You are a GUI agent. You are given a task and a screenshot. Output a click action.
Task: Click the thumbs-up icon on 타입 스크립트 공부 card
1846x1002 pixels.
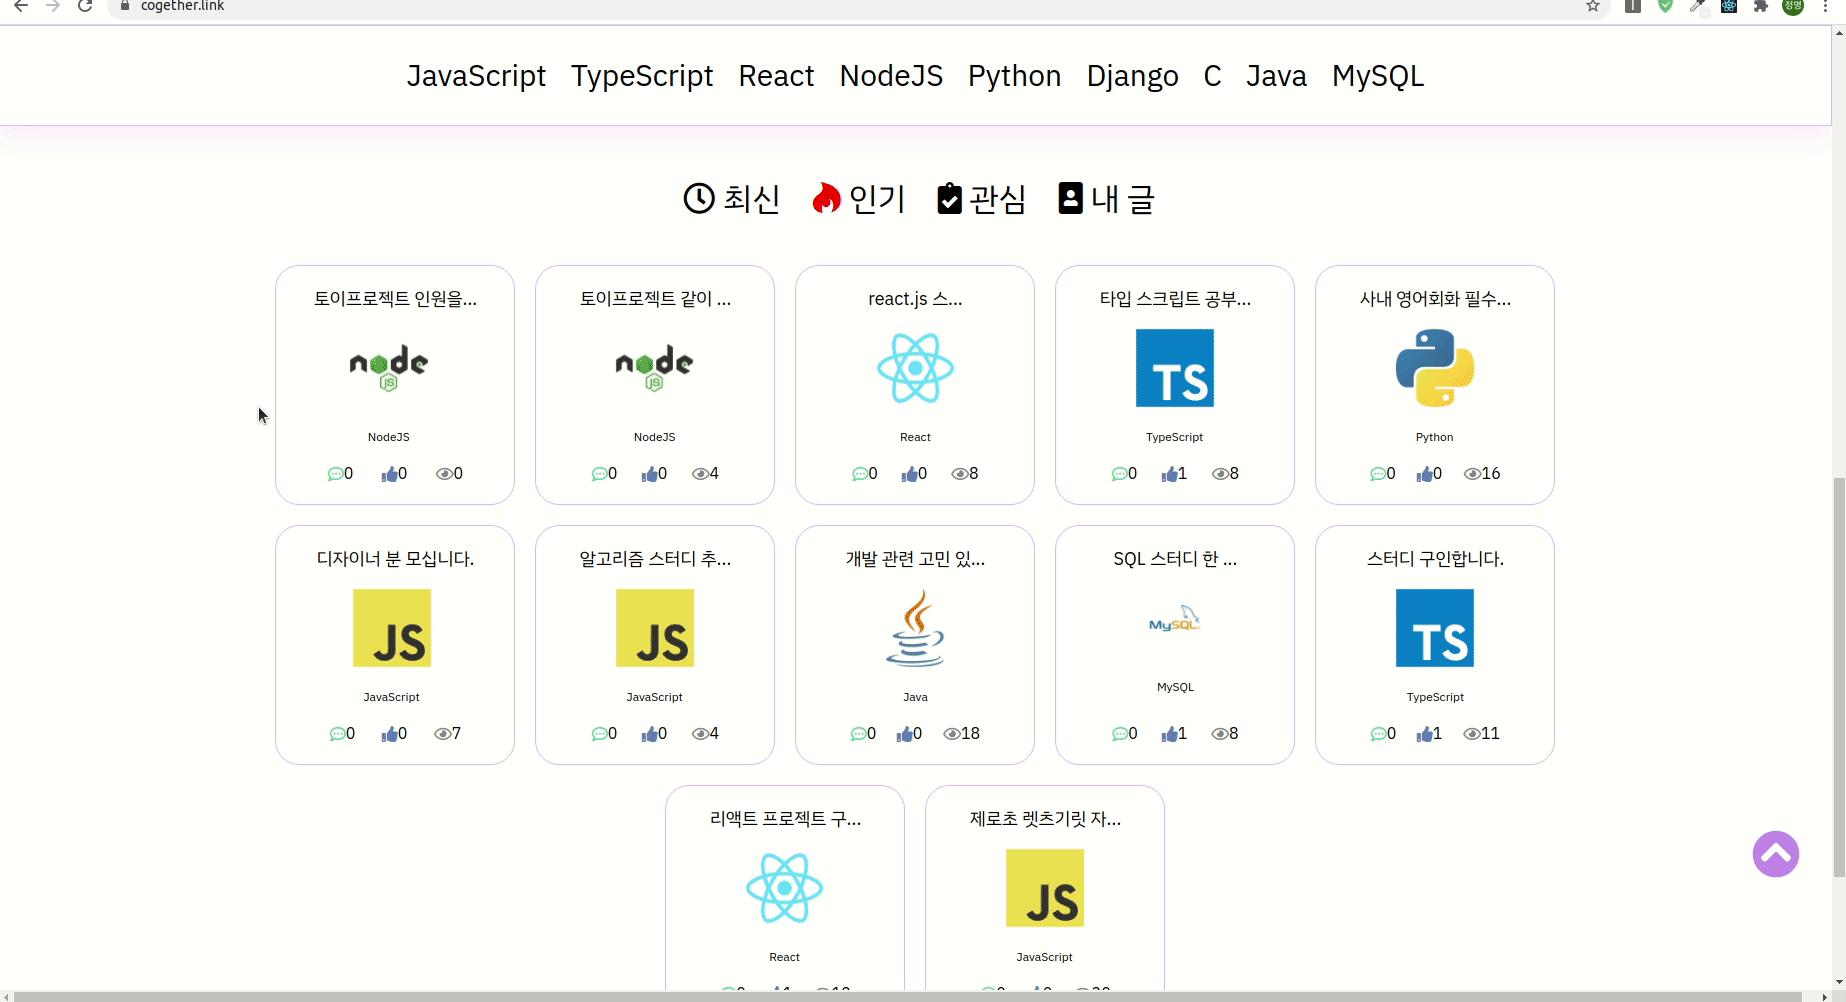pos(1169,474)
